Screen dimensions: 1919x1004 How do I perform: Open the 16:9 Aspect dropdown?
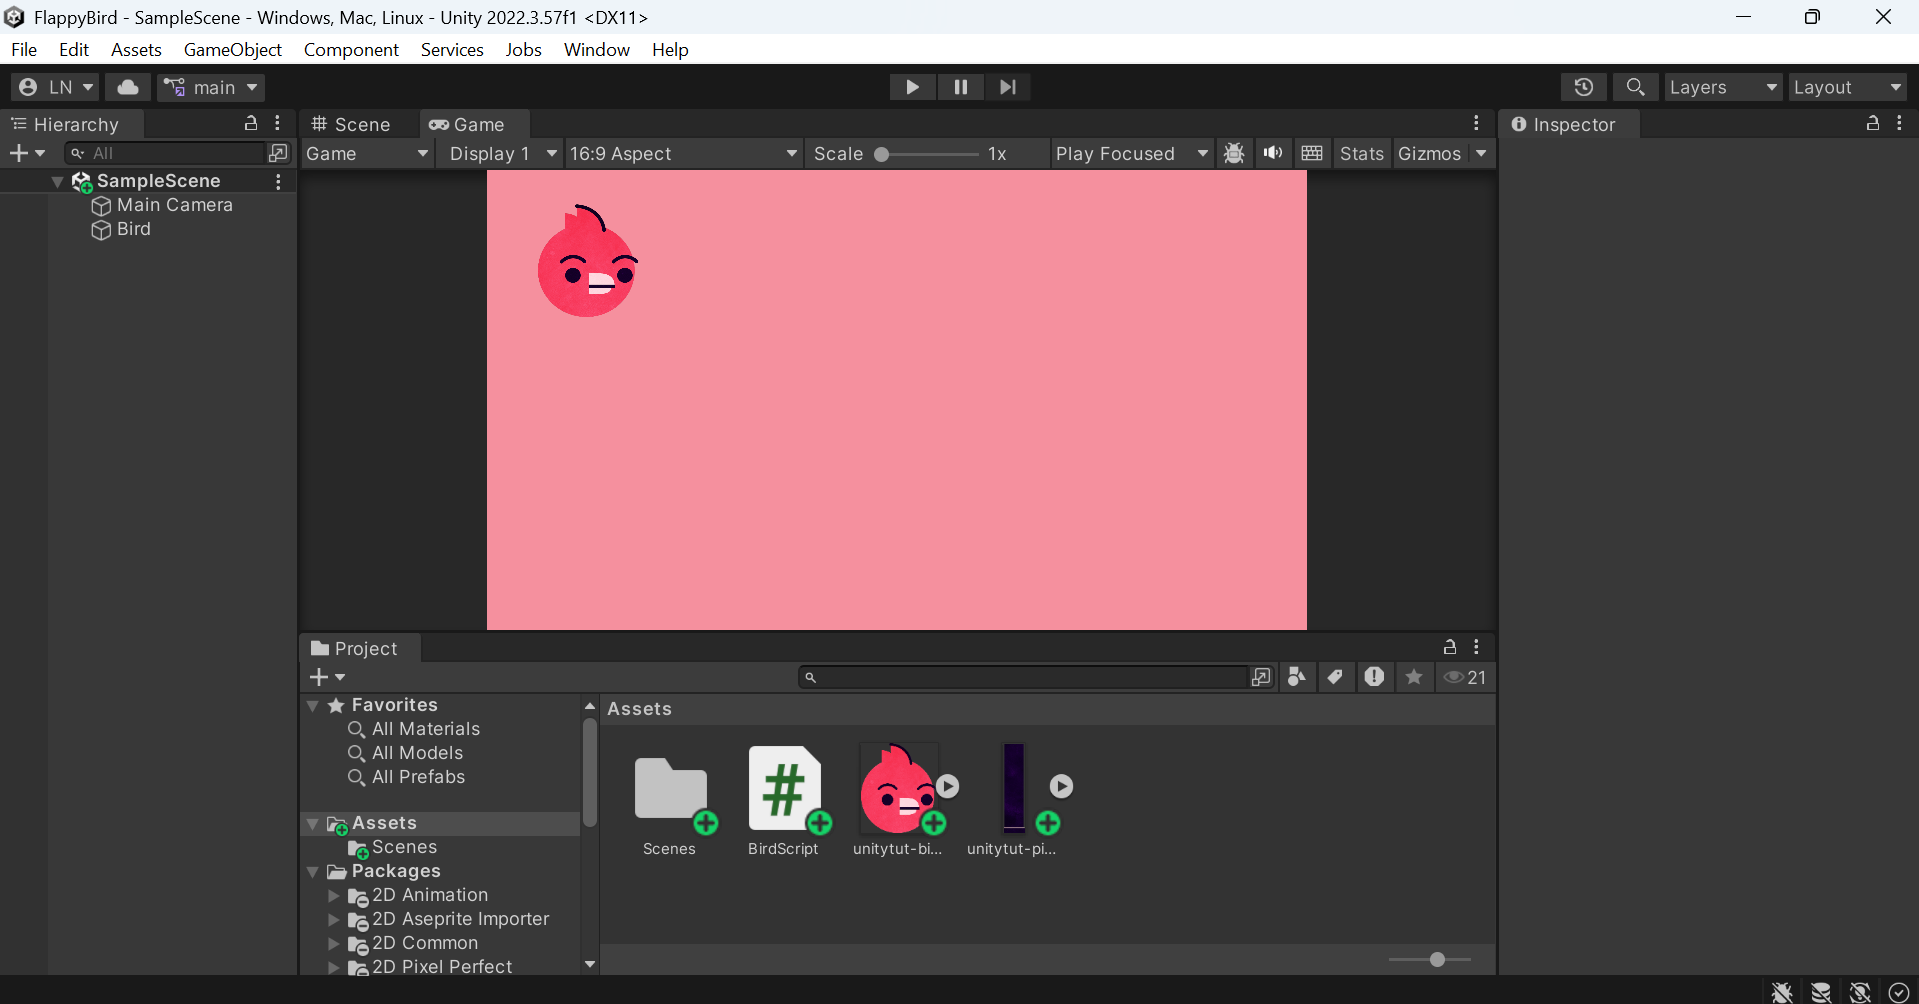pyautogui.click(x=683, y=153)
